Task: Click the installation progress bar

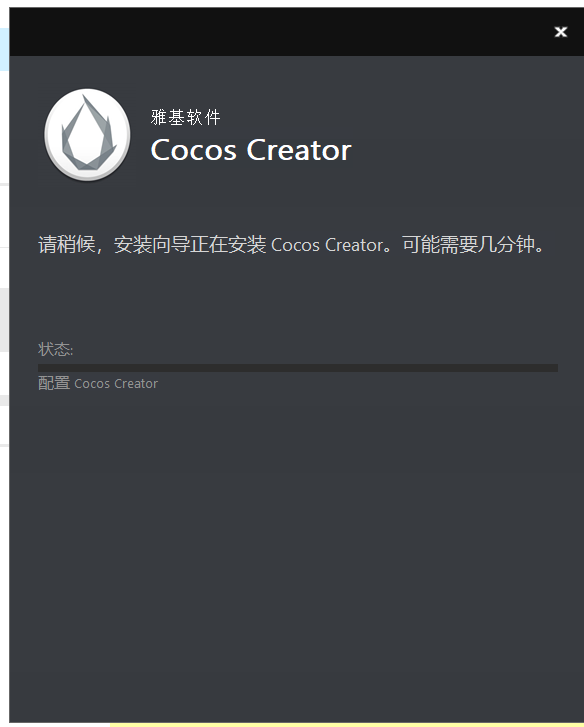Action: coord(298,368)
